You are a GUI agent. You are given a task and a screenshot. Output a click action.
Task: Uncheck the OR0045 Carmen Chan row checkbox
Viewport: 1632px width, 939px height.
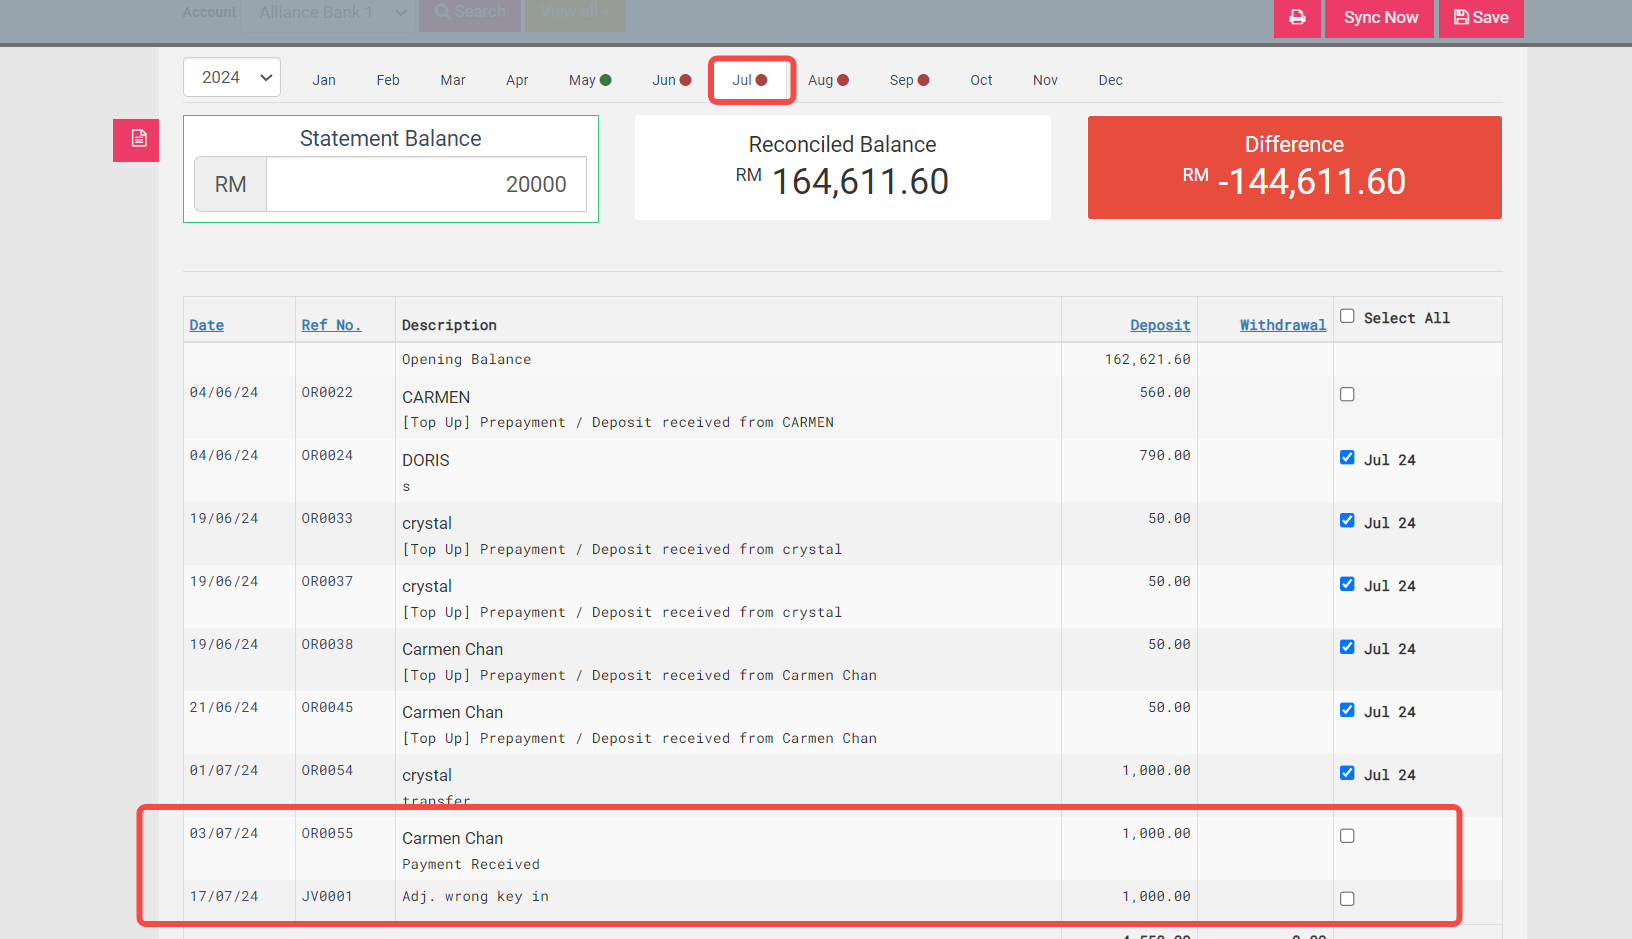1347,709
